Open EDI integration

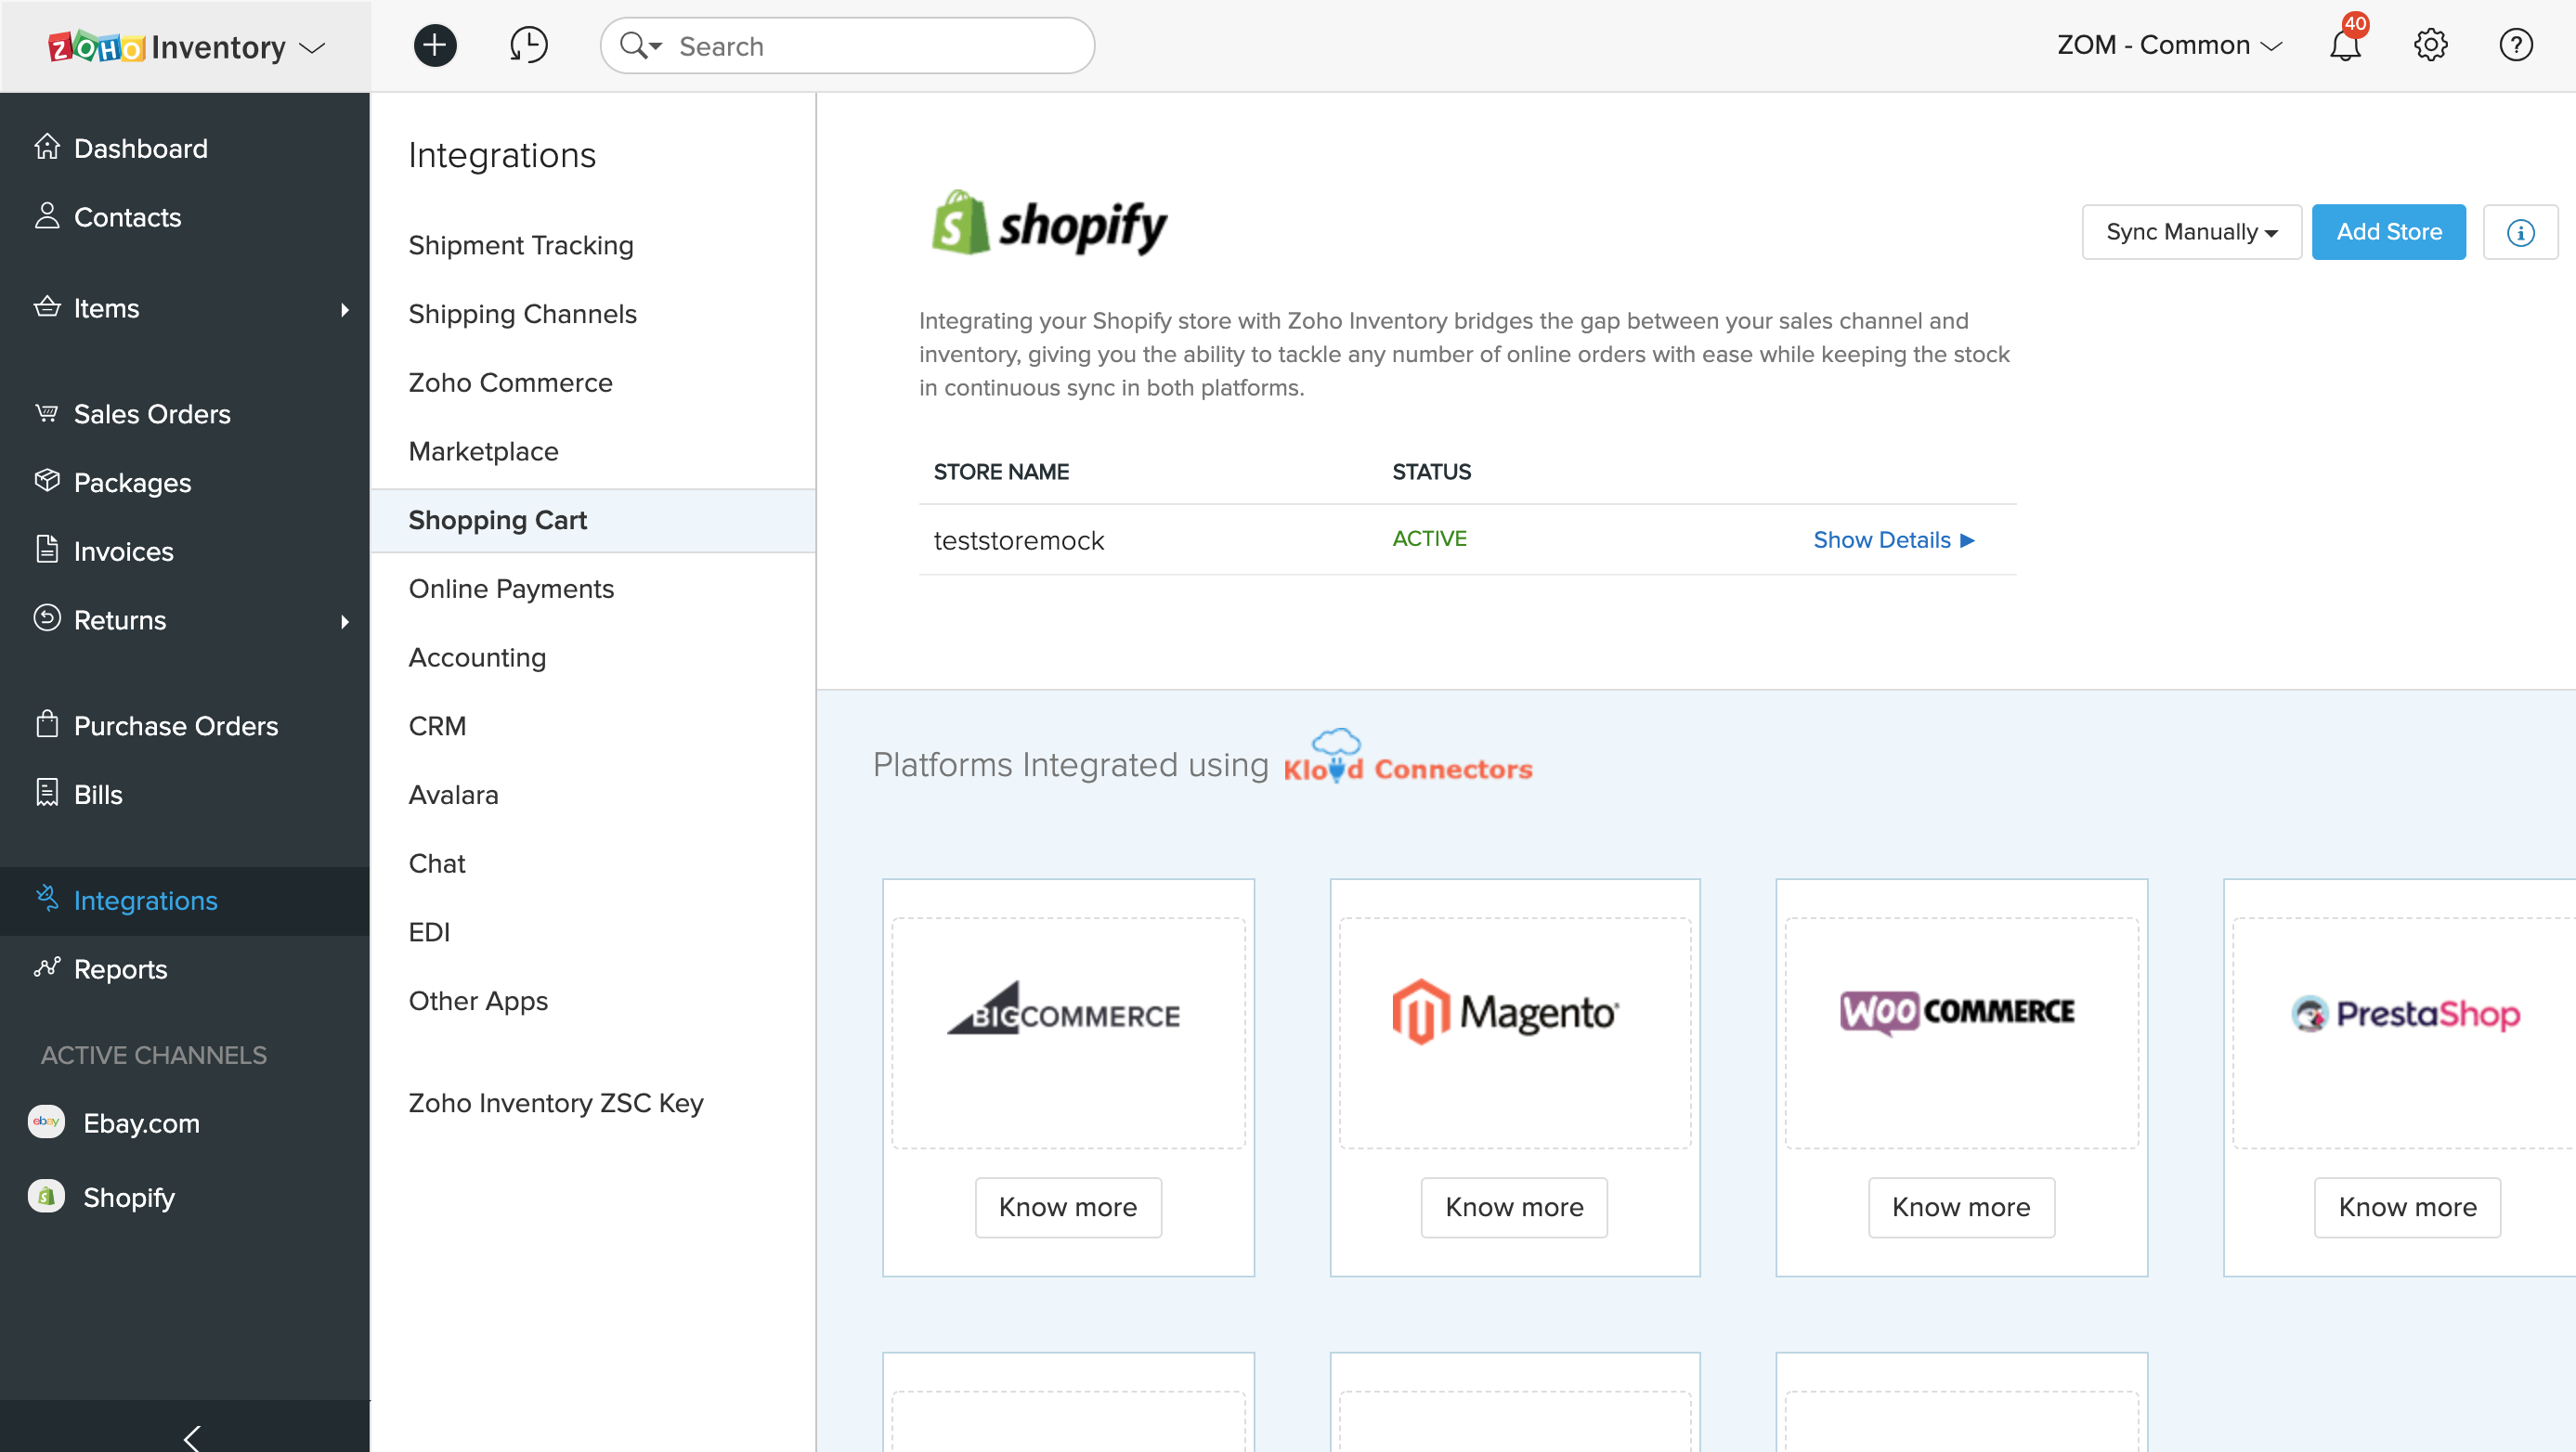click(429, 932)
